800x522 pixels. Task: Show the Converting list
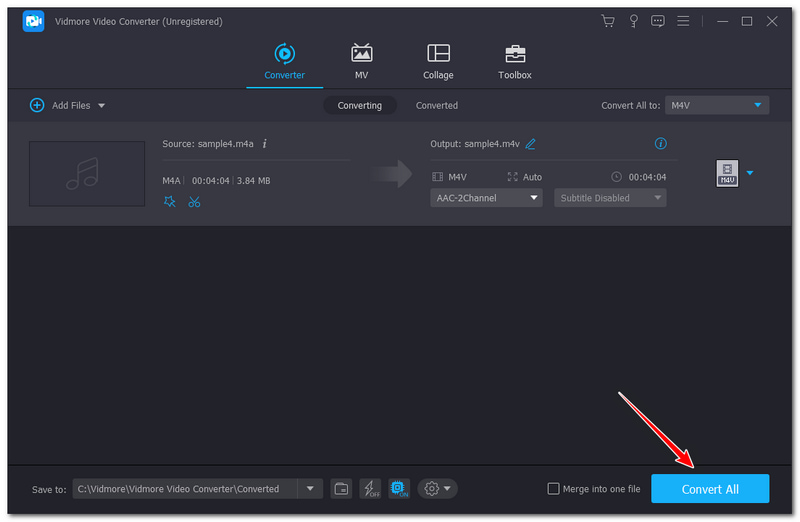tap(360, 105)
